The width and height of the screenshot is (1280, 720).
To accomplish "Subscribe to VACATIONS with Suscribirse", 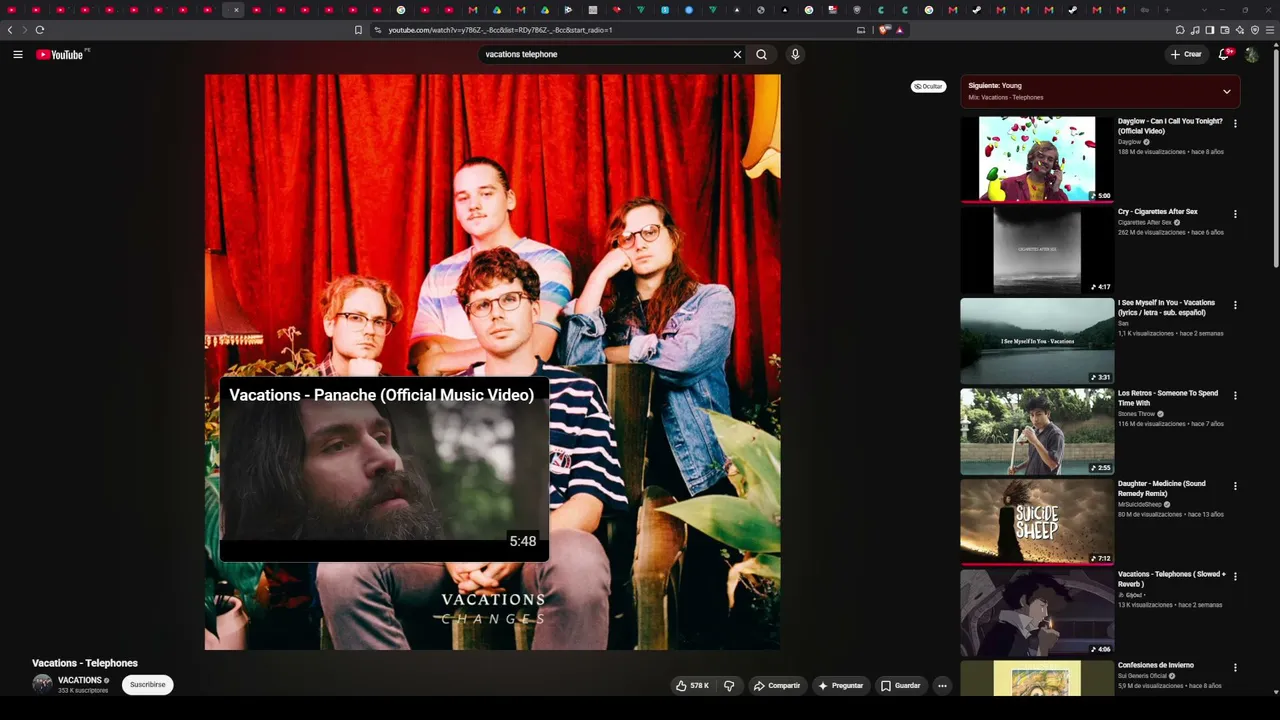I will pyautogui.click(x=148, y=685).
